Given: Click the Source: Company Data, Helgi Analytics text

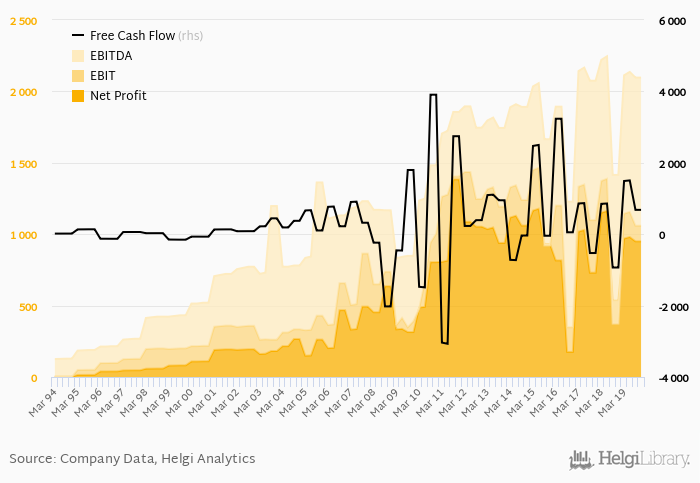Looking at the screenshot, I should pos(132,458).
